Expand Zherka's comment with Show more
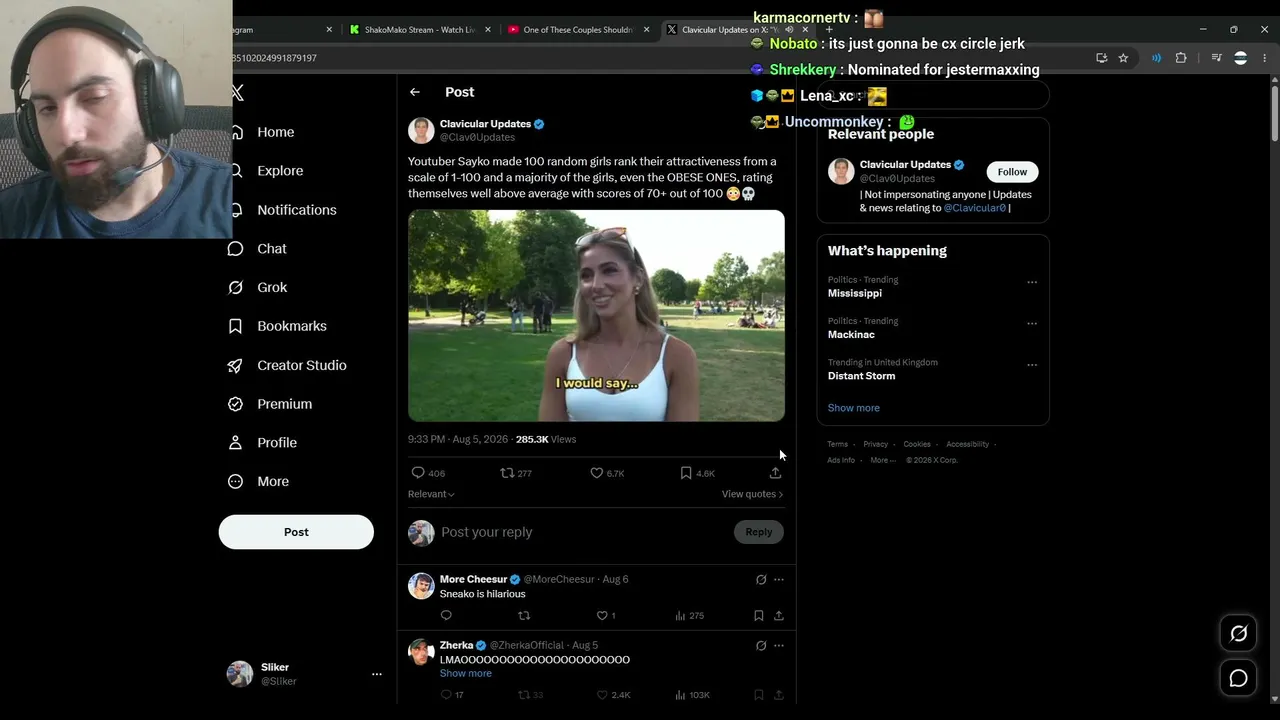The image size is (1280, 720). tap(466, 673)
